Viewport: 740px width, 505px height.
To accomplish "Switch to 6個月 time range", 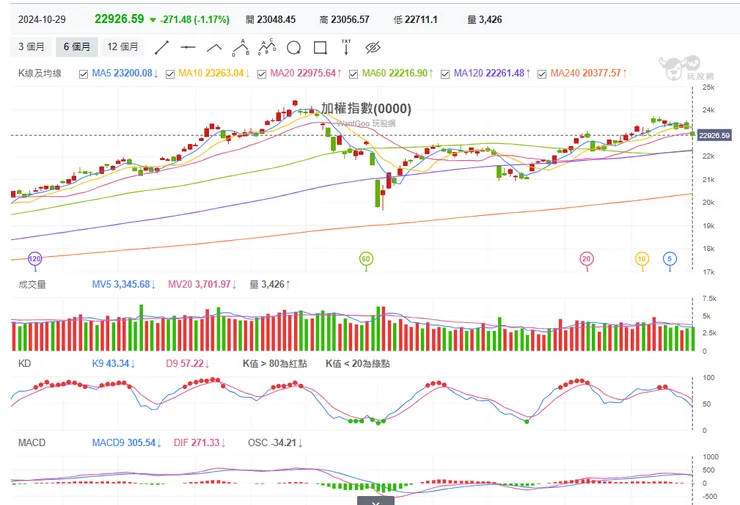I will click(x=76, y=47).
